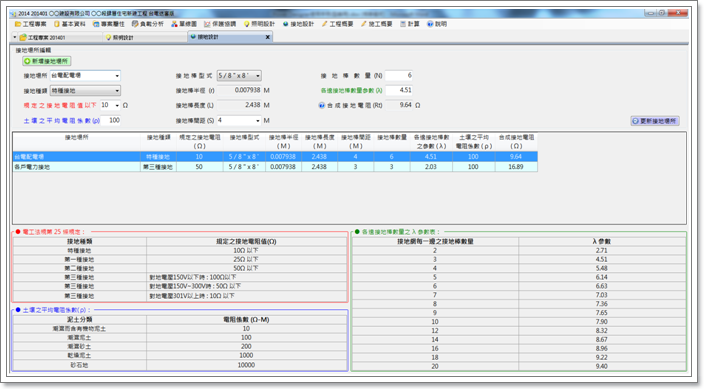Click the 50 resistance cell in 各戶電力接地 row
This screenshot has width=704, height=389.
[x=199, y=167]
